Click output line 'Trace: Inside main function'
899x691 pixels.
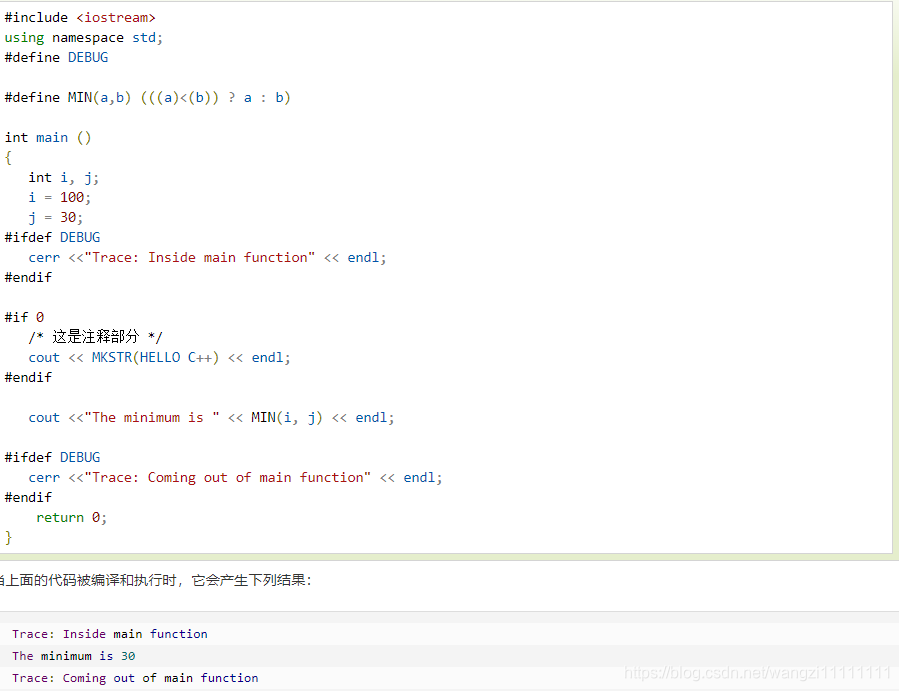click(110, 634)
